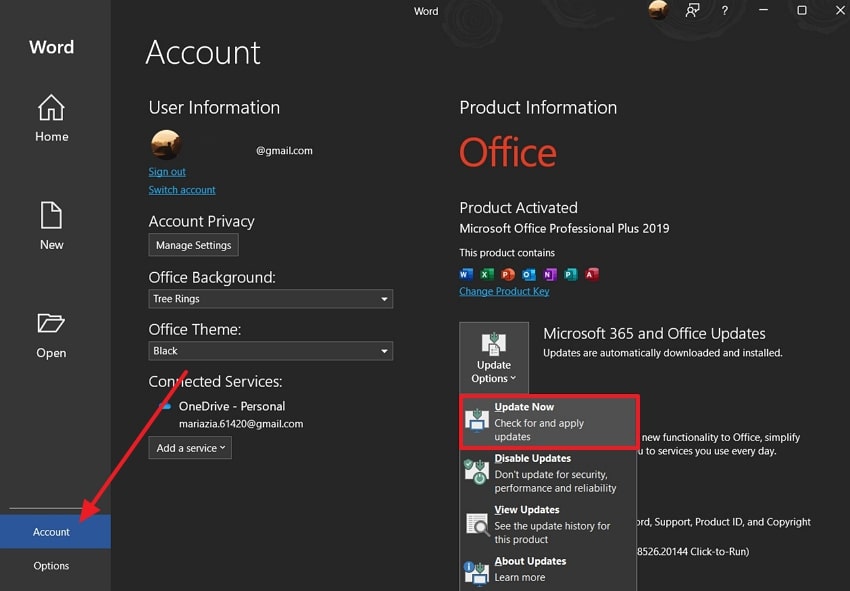The height and width of the screenshot is (591, 850).
Task: Click the Update Options dropdown button
Action: 494,357
